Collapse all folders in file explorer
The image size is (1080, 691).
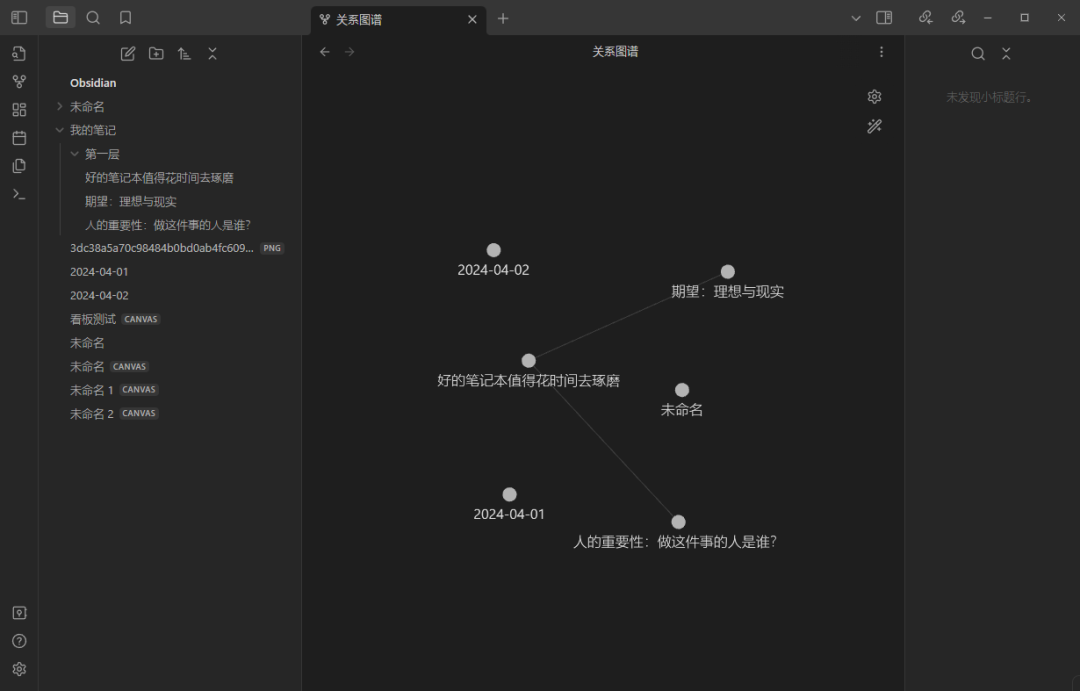pos(212,53)
